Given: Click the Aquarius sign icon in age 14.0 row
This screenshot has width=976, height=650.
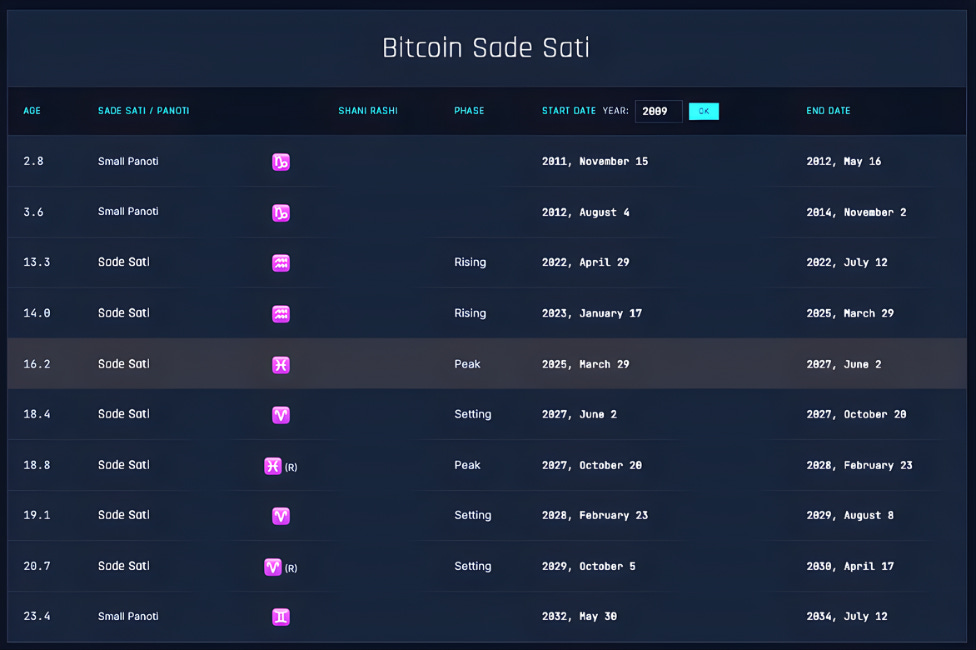Looking at the screenshot, I should coord(281,314).
